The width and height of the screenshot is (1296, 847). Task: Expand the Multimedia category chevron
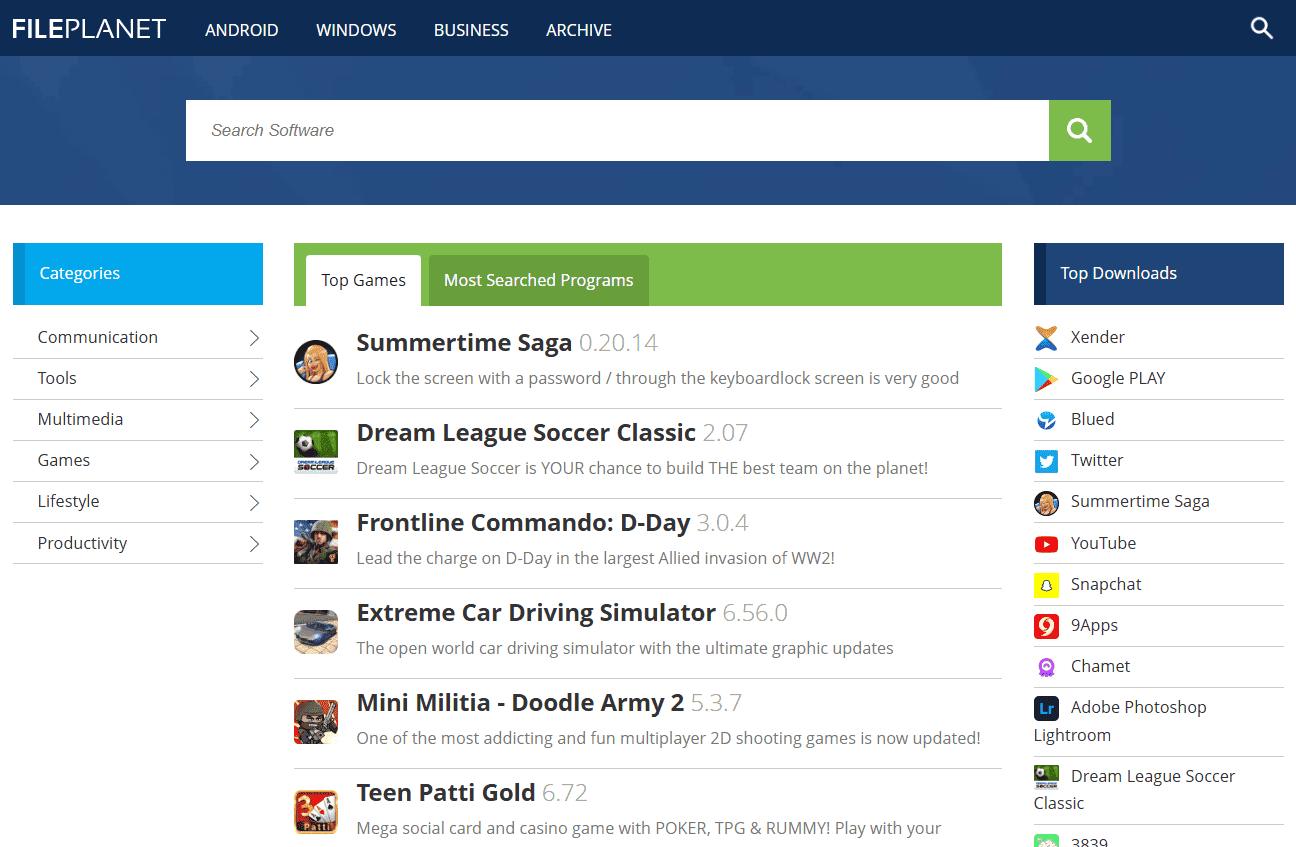[254, 420]
